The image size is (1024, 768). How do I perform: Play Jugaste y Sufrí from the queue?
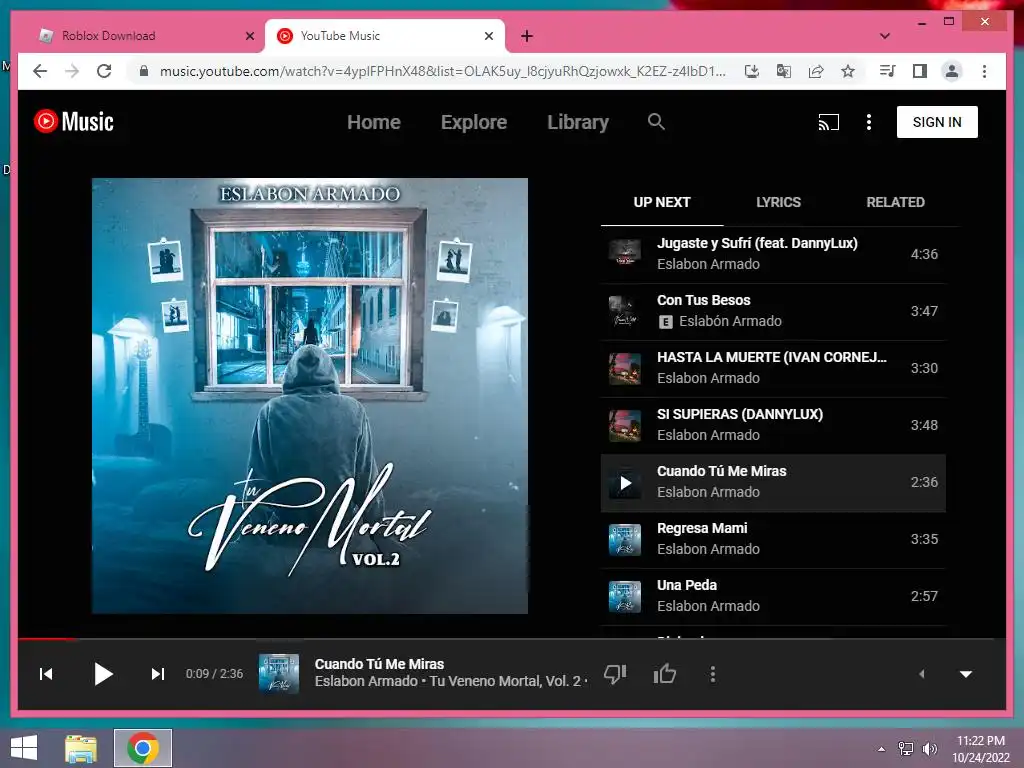coord(773,254)
